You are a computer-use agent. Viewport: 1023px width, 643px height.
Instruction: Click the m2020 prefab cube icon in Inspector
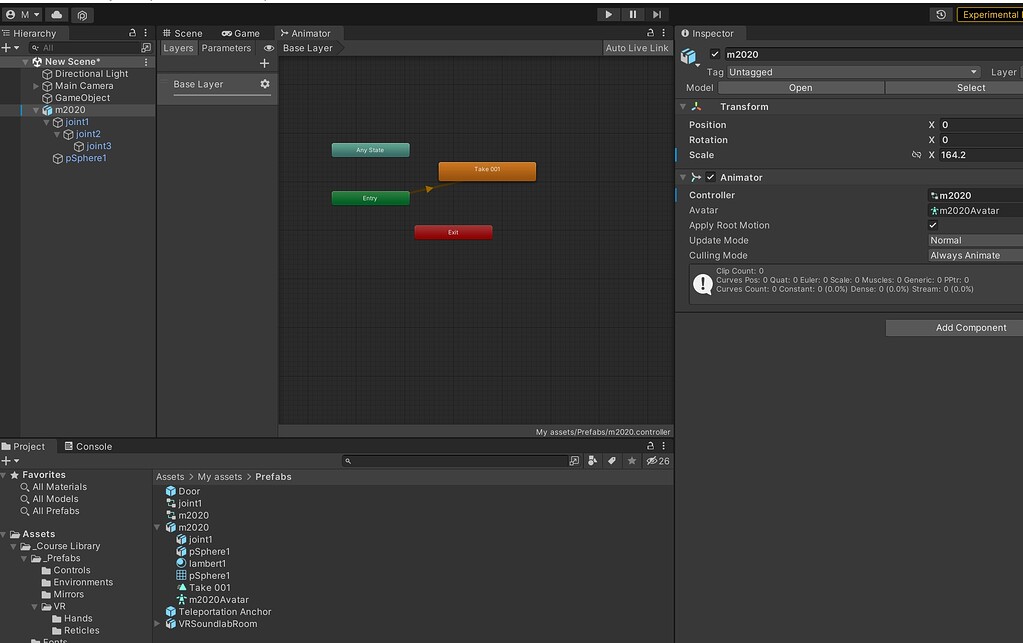point(689,54)
